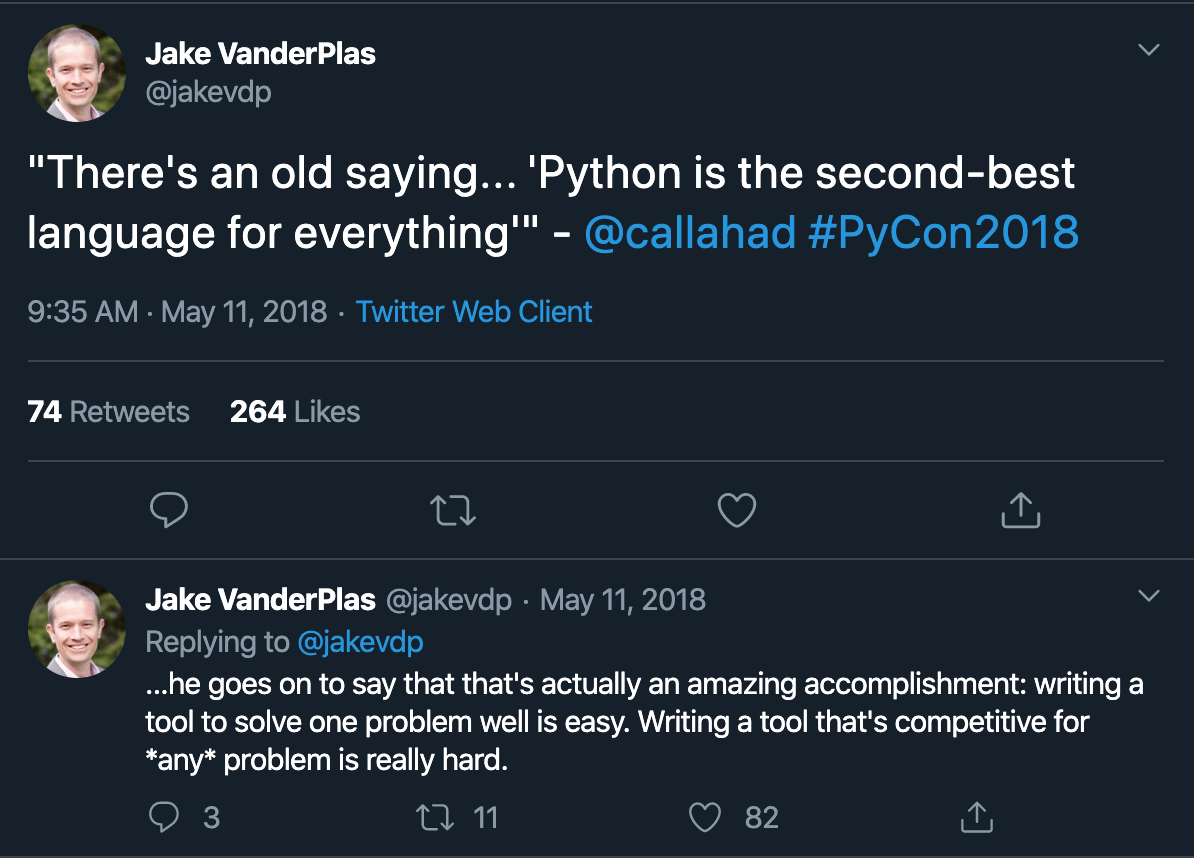Open the reply tweet's more-options chevron

[1149, 596]
